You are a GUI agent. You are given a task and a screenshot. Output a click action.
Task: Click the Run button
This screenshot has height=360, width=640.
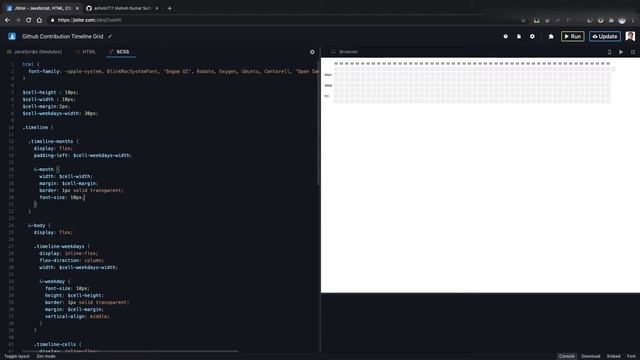(572, 36)
